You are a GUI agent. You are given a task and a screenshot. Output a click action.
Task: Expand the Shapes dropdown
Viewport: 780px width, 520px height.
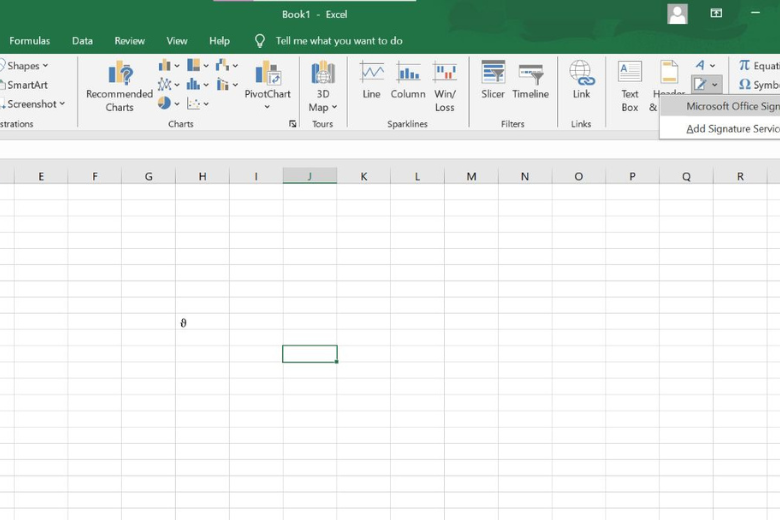28,66
